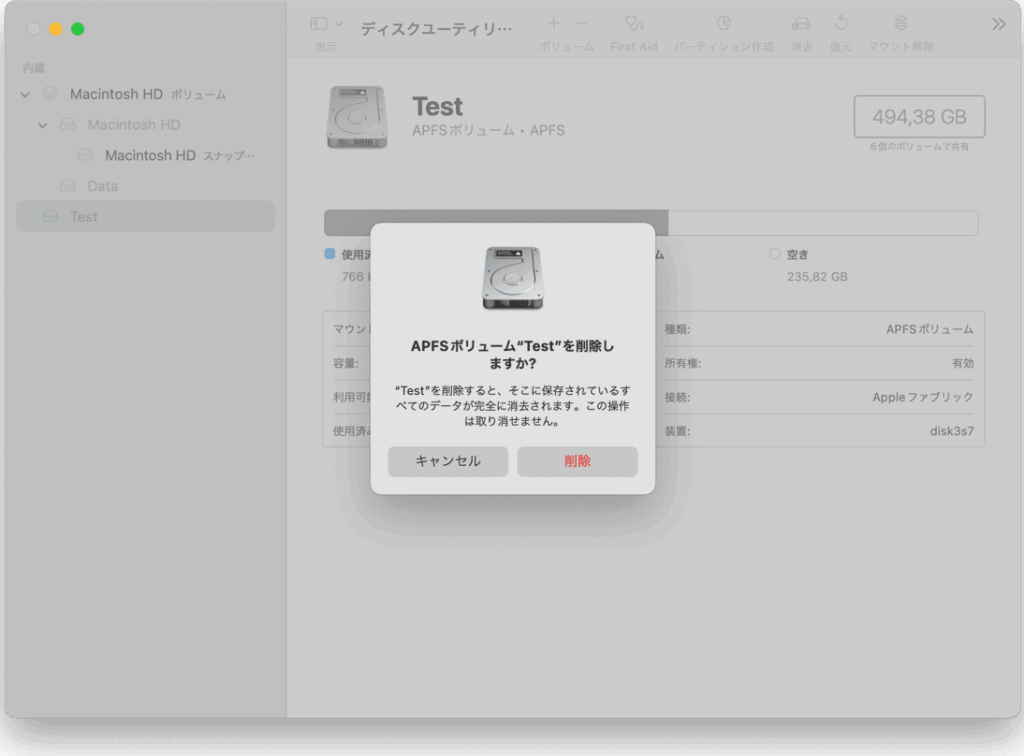Collapse the nested Macintosh HD container

tap(43, 125)
